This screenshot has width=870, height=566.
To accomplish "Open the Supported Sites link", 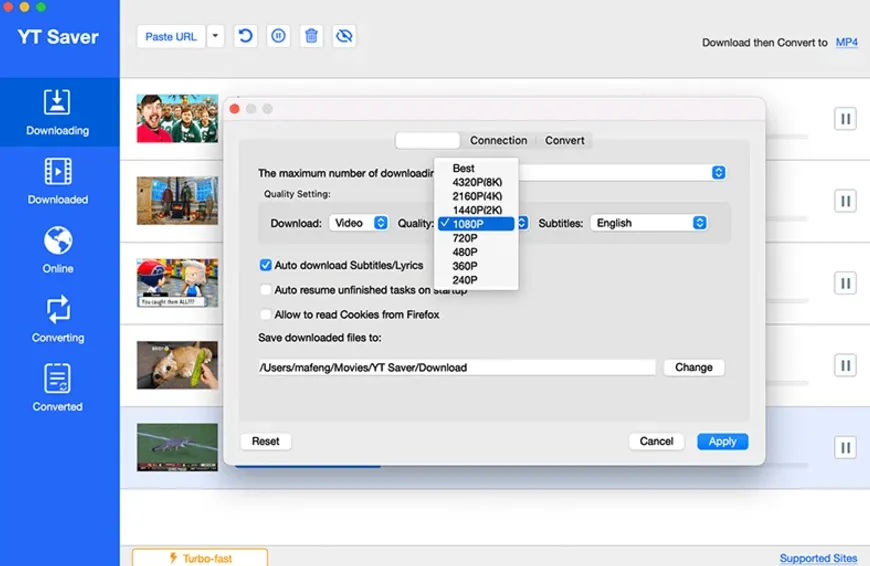I will click(x=818, y=558).
